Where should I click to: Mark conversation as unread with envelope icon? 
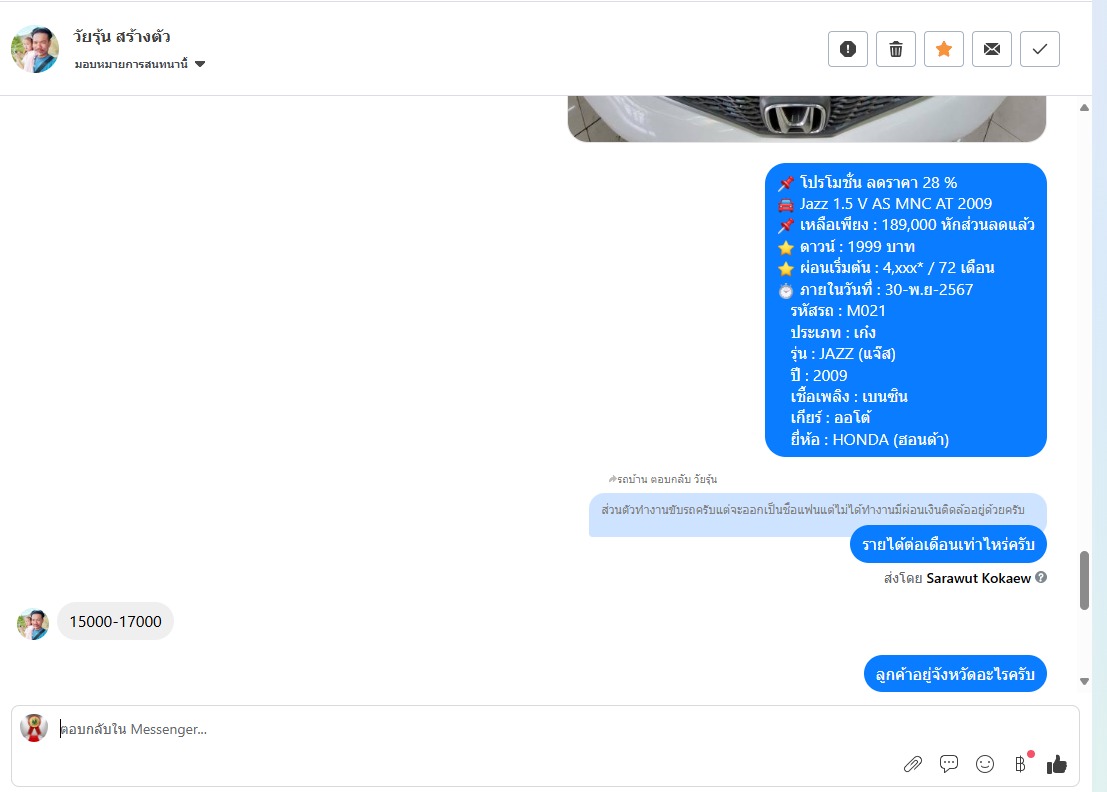991,49
